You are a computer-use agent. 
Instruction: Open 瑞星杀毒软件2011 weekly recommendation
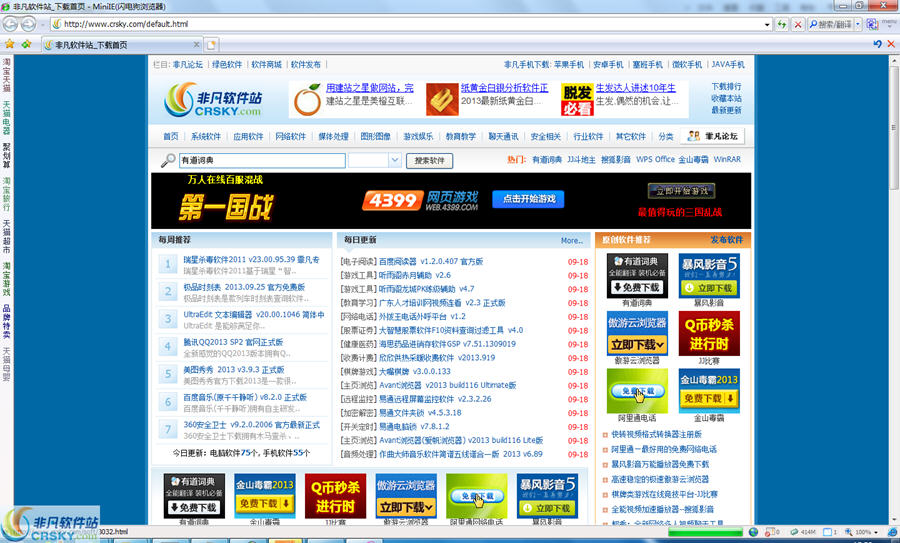[251, 259]
